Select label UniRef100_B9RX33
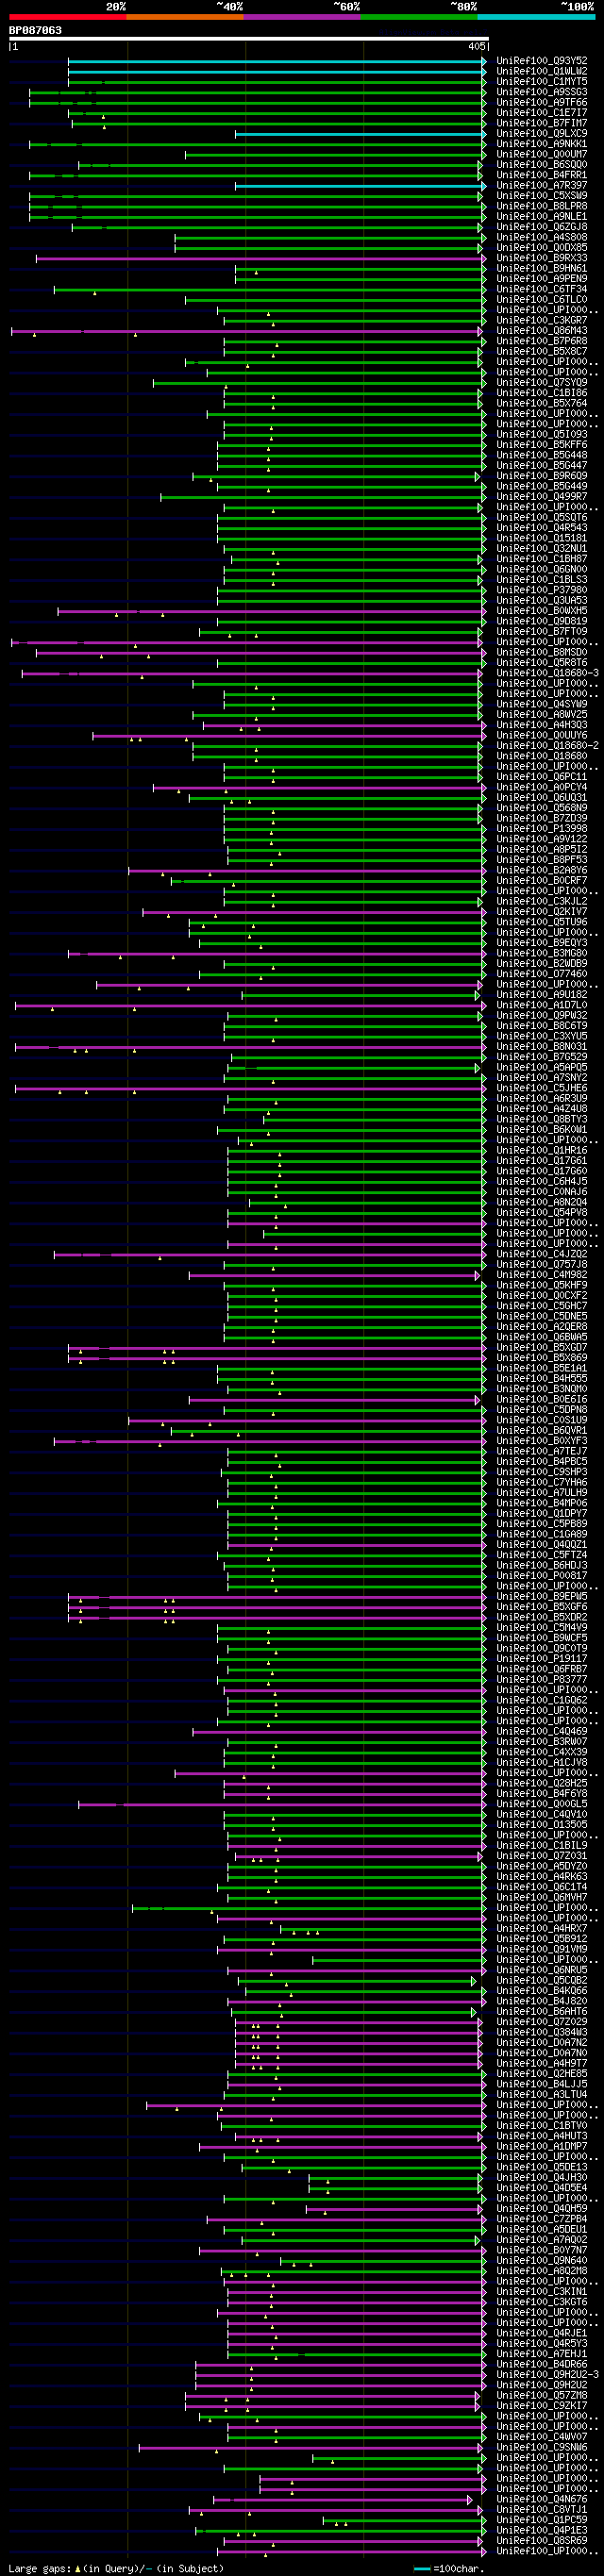Screen dimensions: 604x2576 pyautogui.click(x=542, y=258)
